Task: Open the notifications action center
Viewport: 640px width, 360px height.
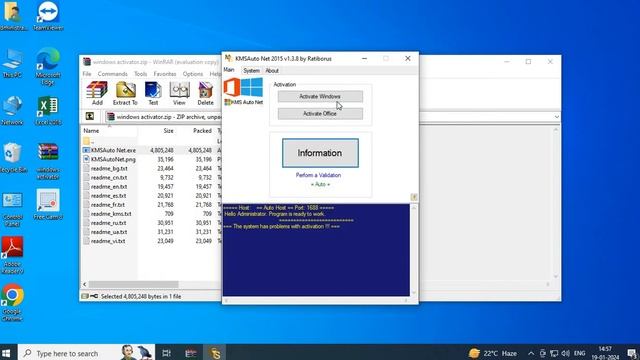Action: [x=631, y=353]
